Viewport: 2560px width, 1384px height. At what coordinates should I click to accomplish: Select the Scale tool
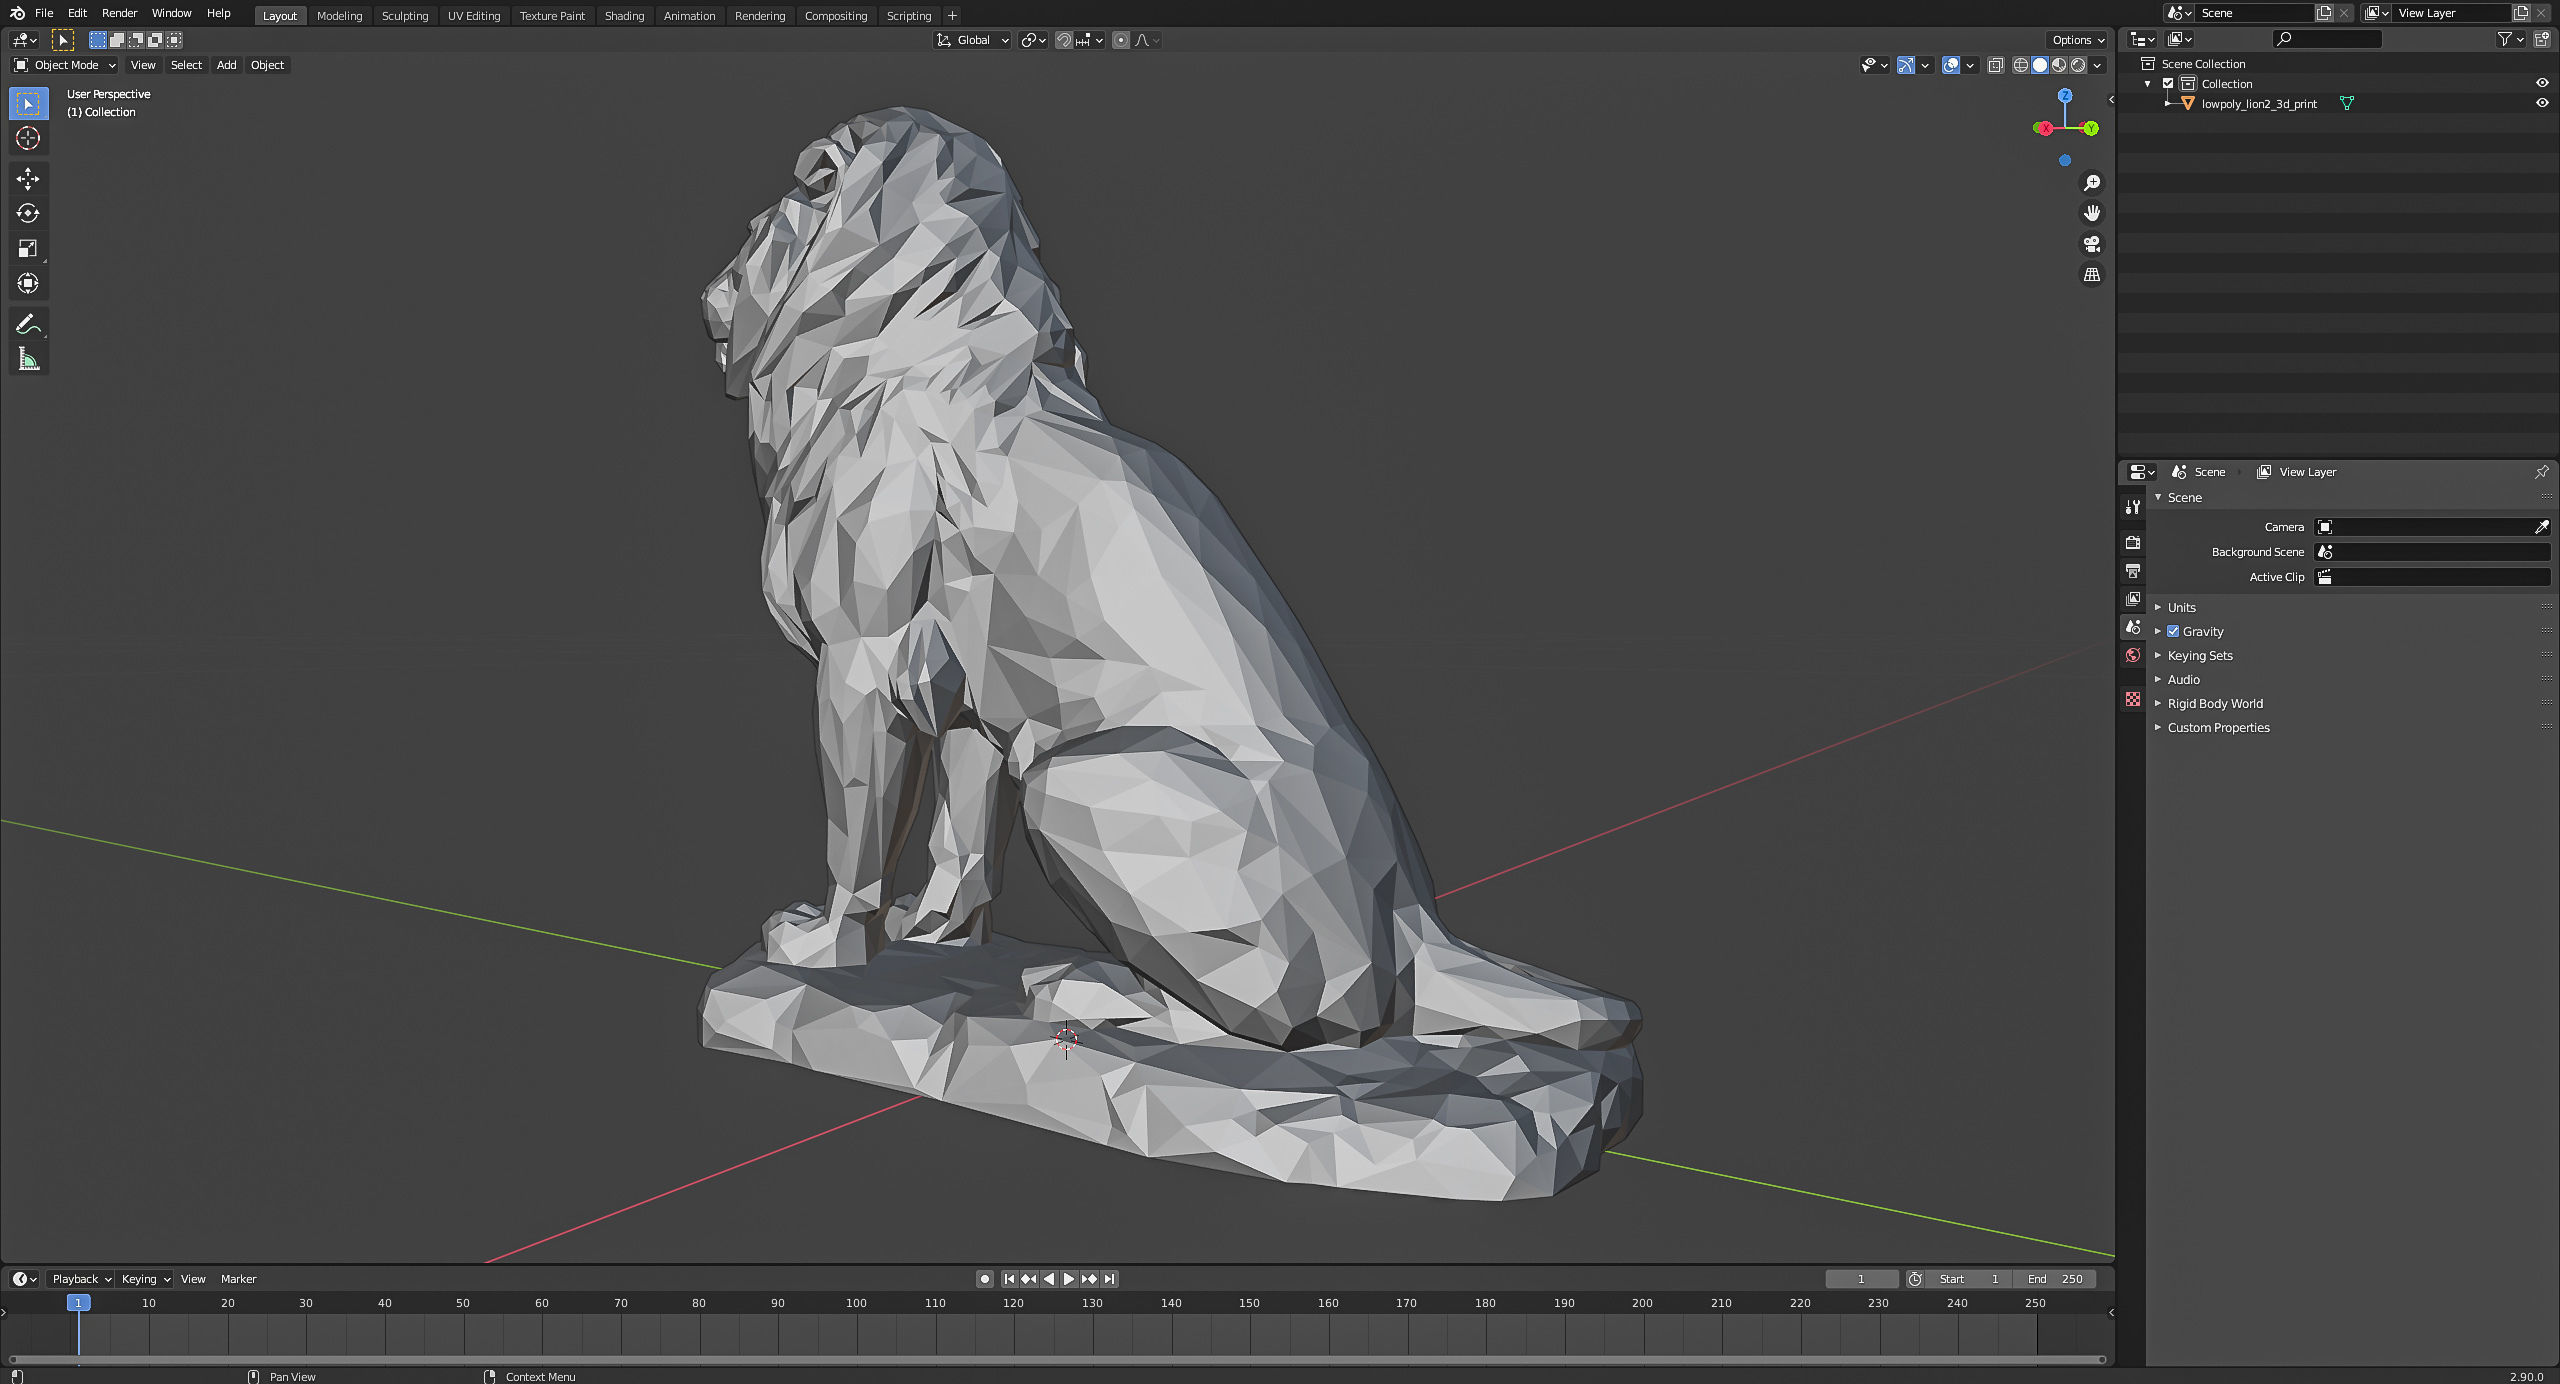(x=28, y=249)
